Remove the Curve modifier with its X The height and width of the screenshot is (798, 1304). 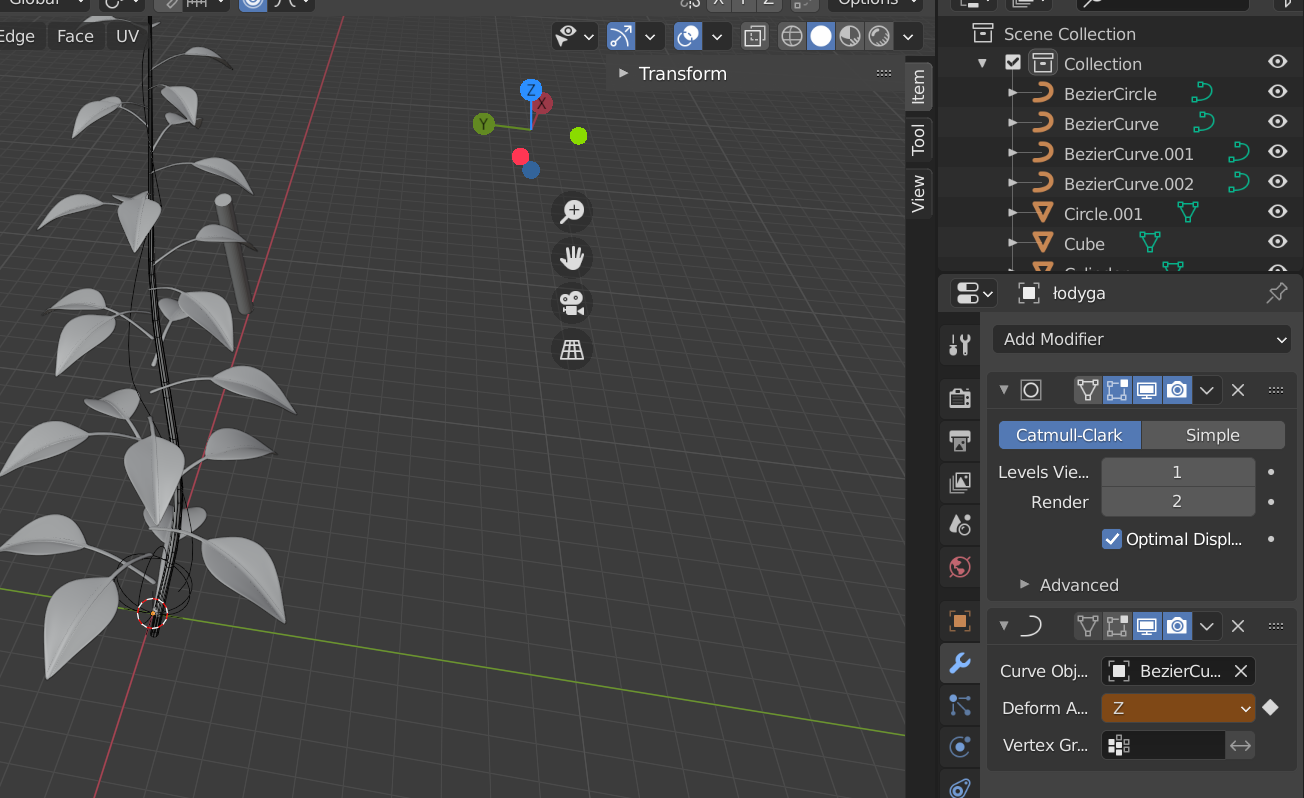[x=1238, y=626]
